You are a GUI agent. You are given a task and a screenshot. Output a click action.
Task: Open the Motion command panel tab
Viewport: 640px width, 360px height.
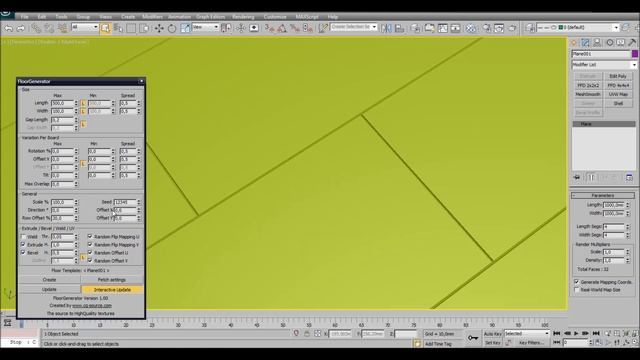point(609,42)
